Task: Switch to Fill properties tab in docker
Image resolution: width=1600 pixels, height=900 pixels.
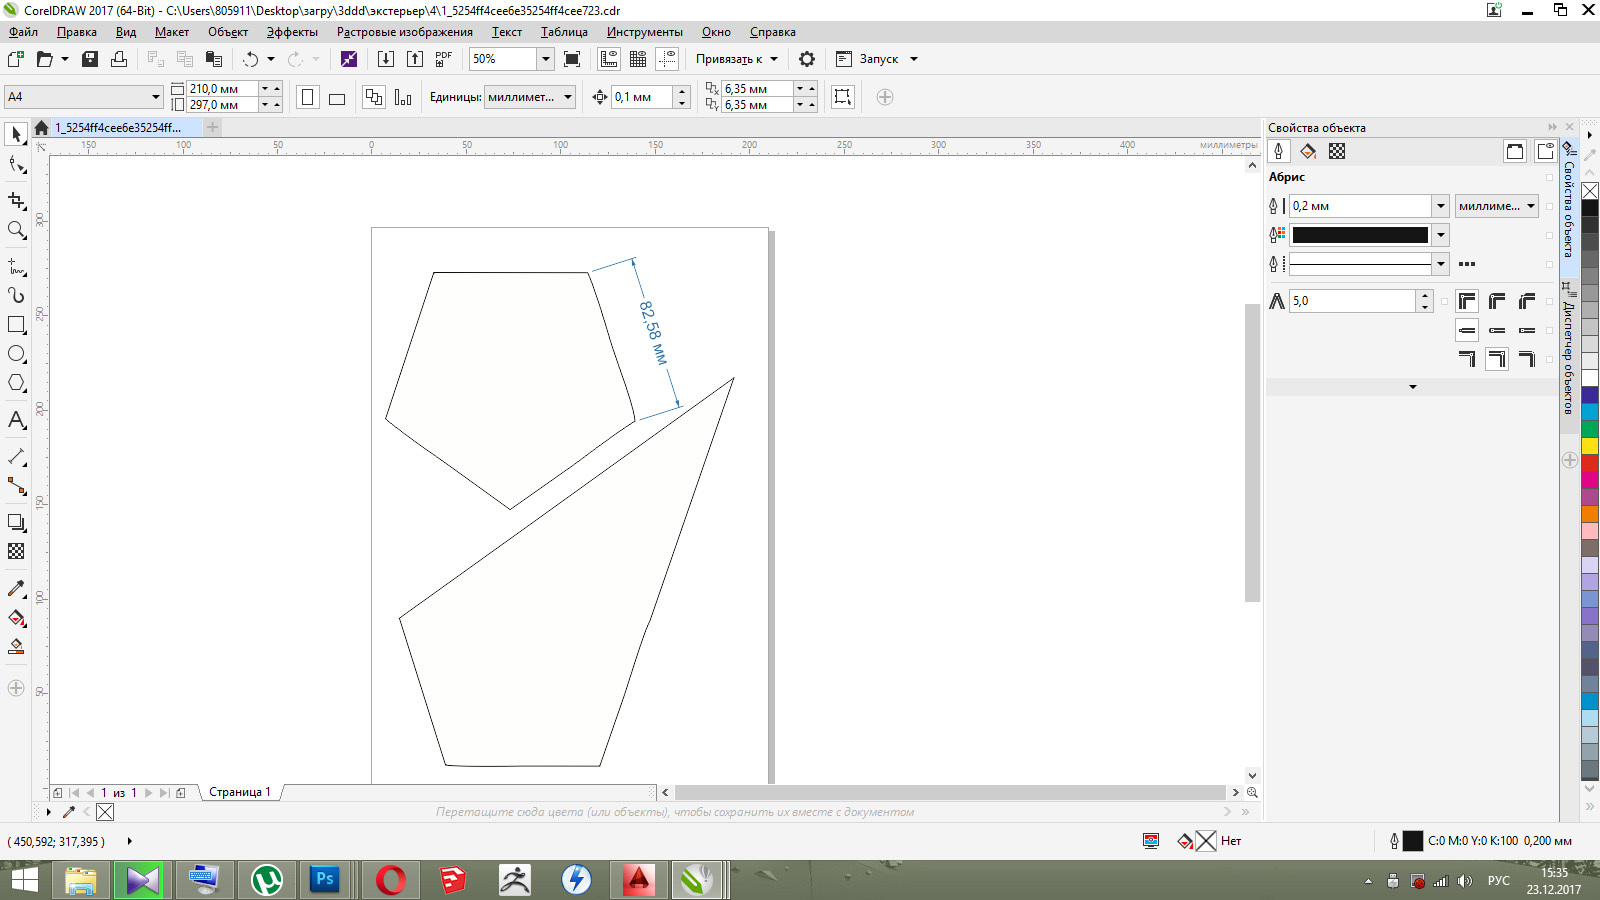Action: click(x=1308, y=151)
